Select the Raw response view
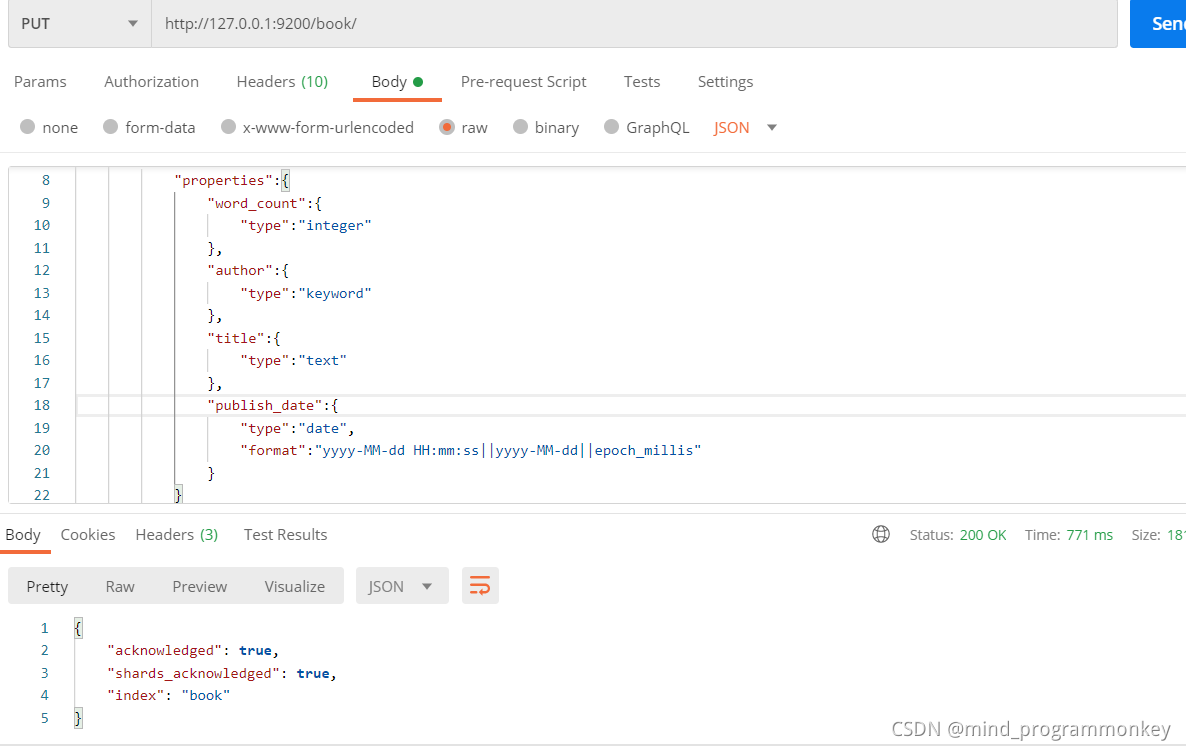Viewport: 1186px width, 750px height. pyautogui.click(x=120, y=587)
